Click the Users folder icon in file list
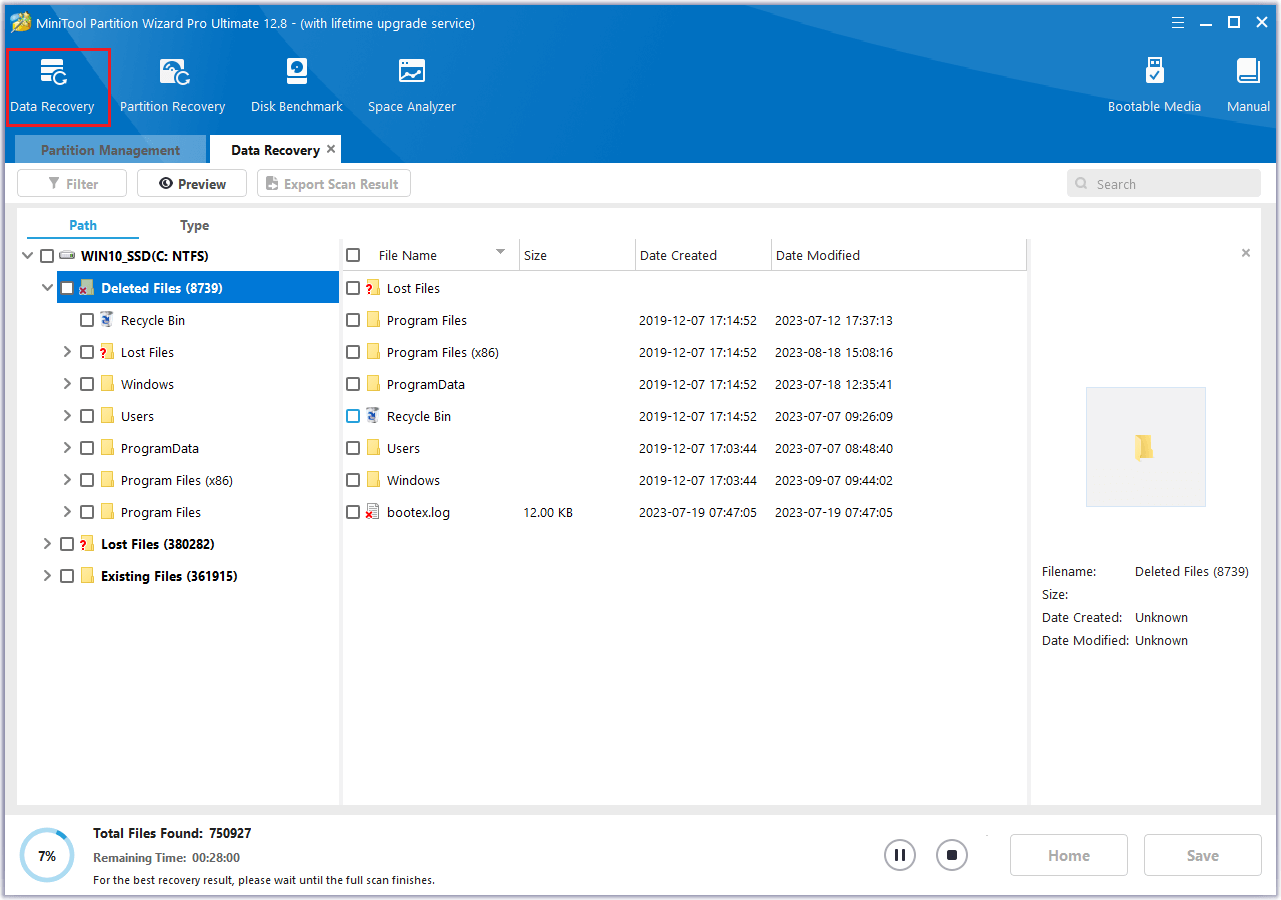This screenshot has width=1281, height=900. [x=373, y=448]
